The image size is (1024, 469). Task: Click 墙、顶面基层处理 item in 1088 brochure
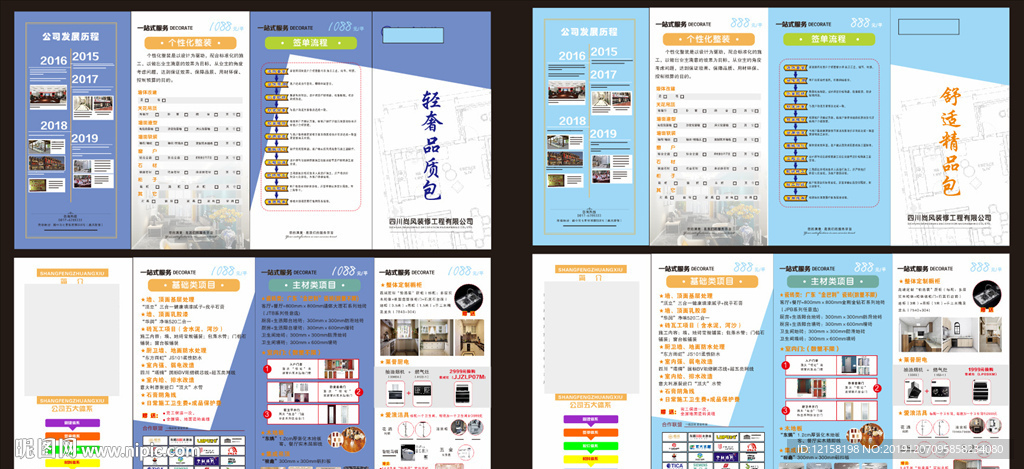pyautogui.click(x=169, y=299)
